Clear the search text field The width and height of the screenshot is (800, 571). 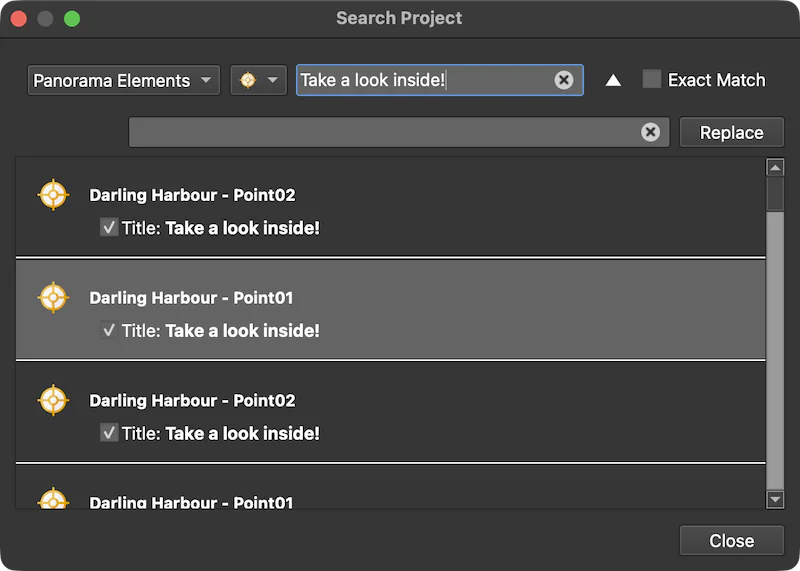click(564, 80)
